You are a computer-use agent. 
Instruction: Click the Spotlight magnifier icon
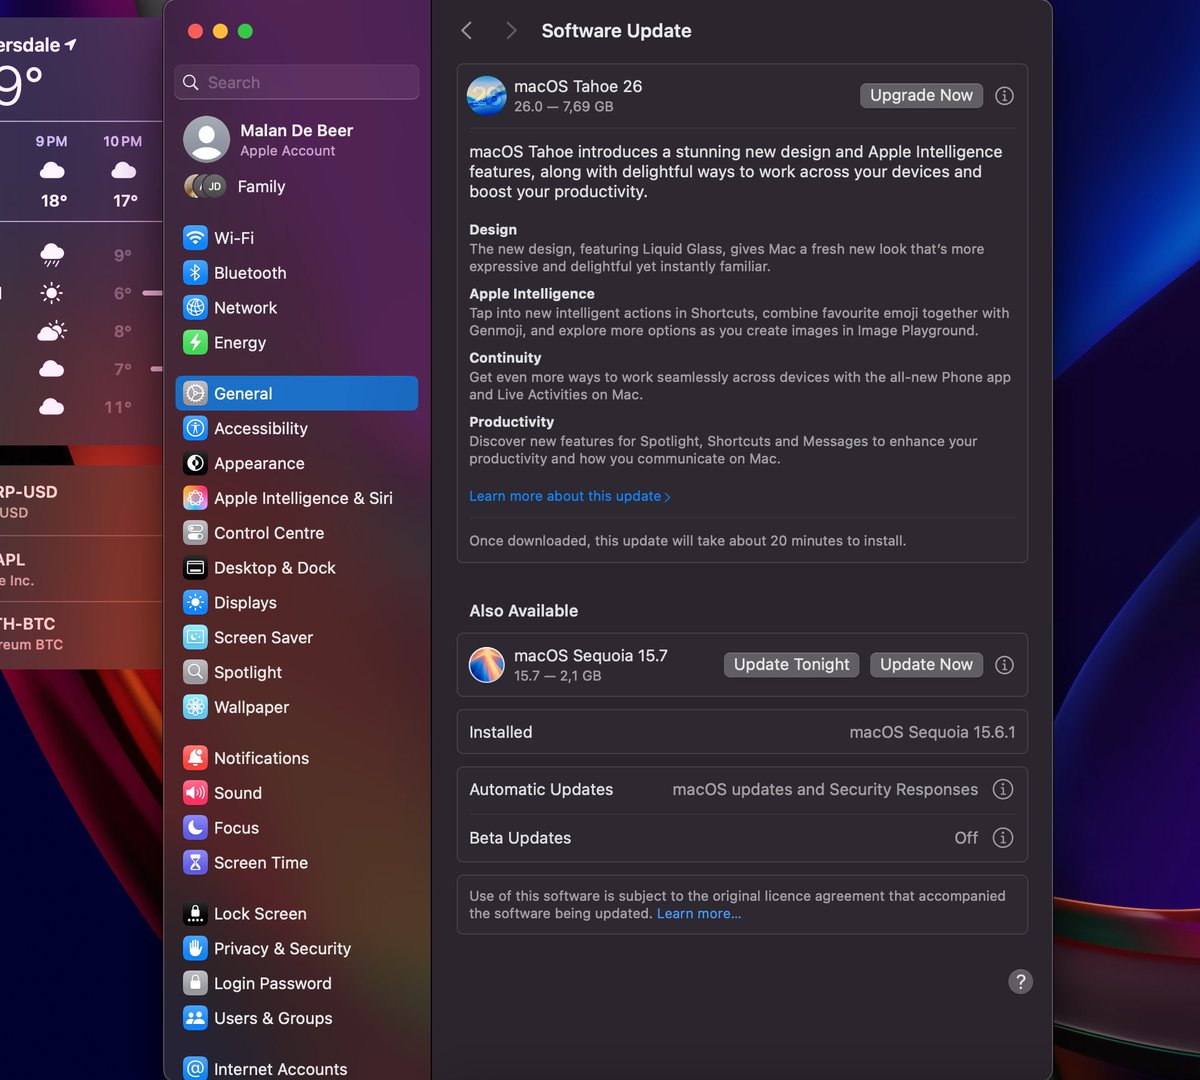(x=195, y=673)
